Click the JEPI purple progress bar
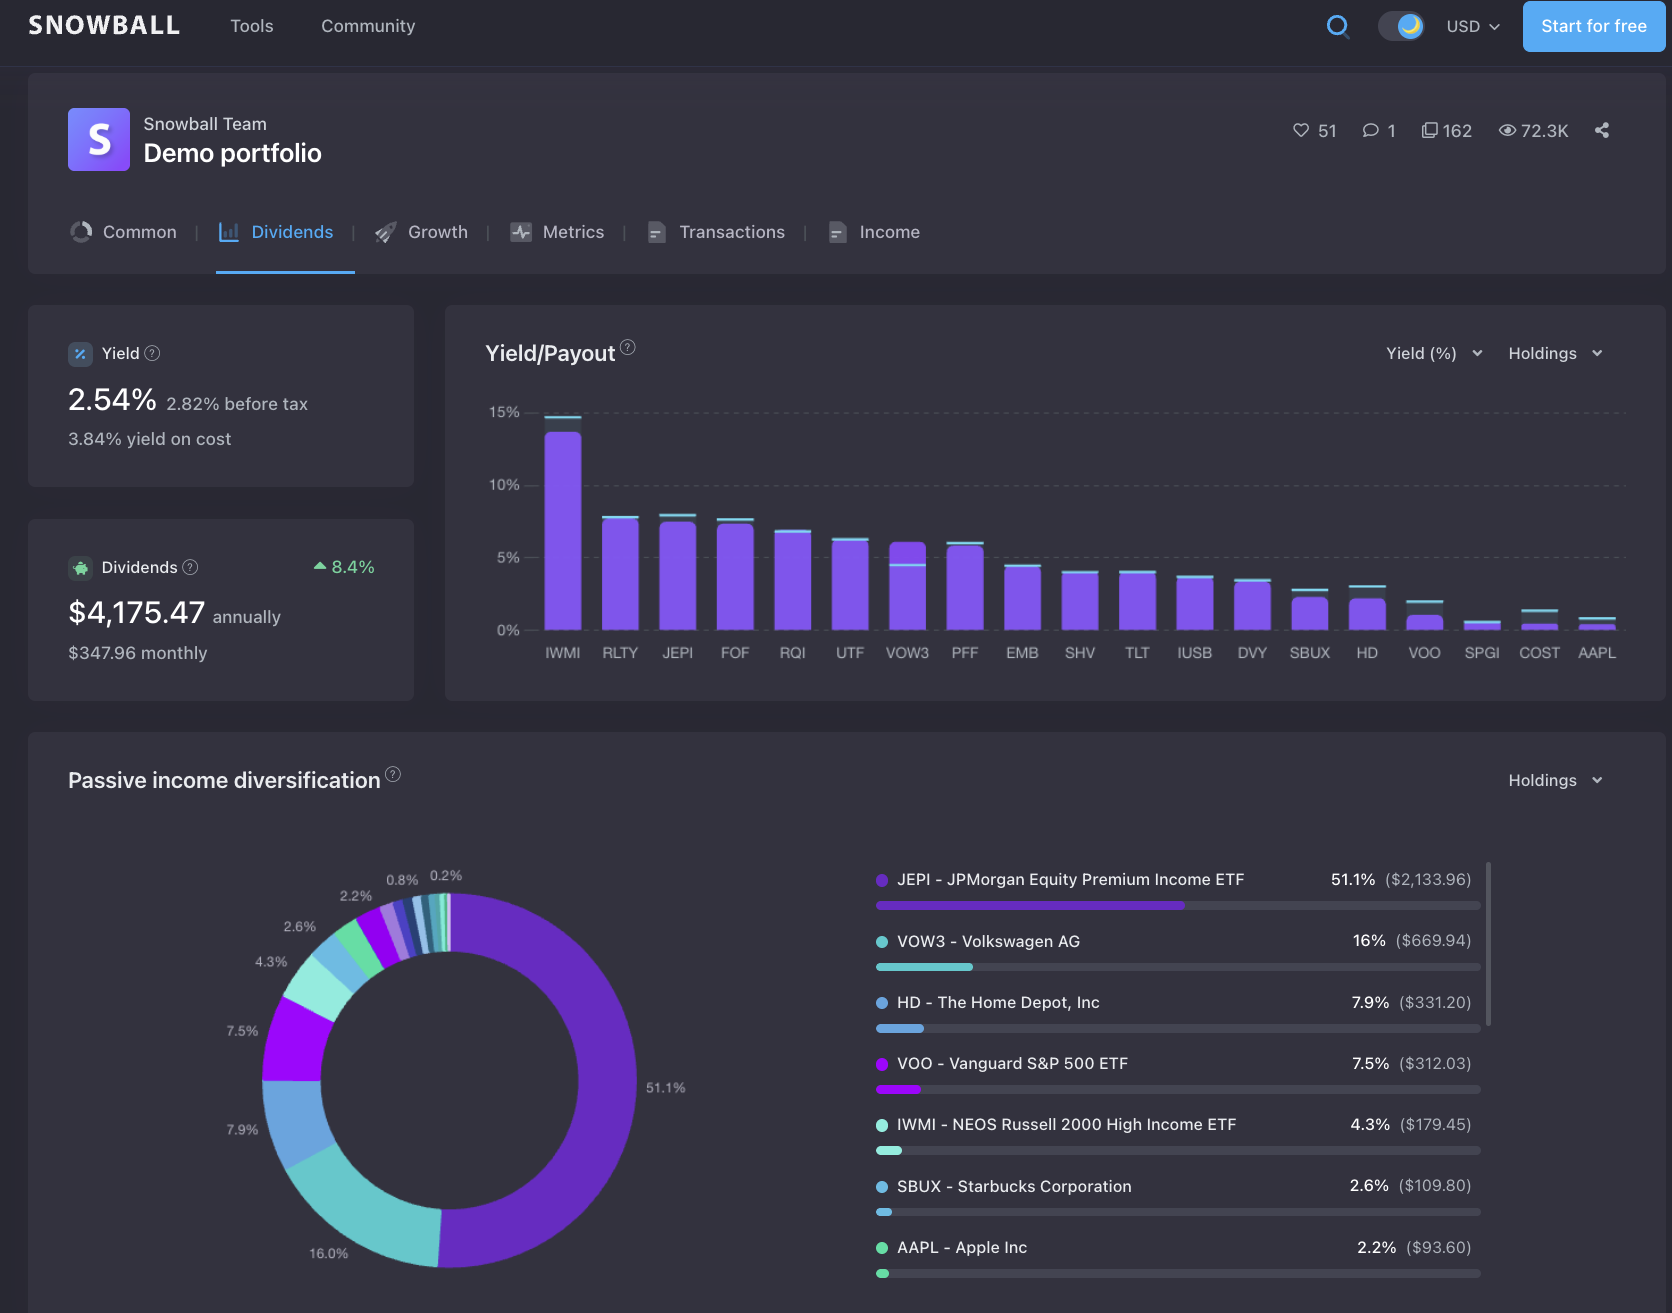The width and height of the screenshot is (1672, 1313). click(1030, 906)
